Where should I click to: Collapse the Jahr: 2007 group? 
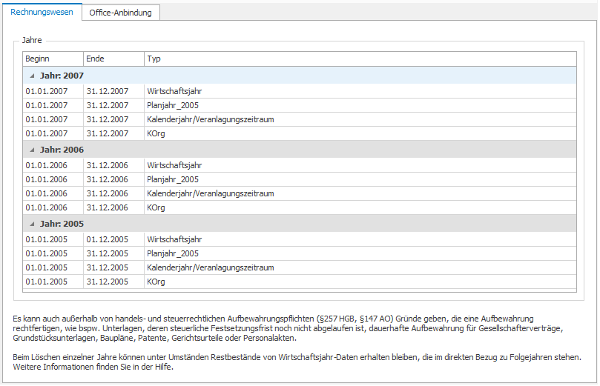(x=32, y=76)
